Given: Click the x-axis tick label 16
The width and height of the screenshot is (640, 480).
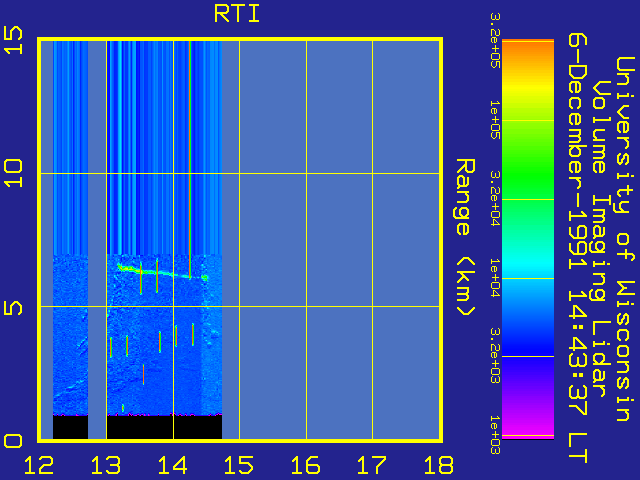Looking at the screenshot, I should tap(305, 465).
